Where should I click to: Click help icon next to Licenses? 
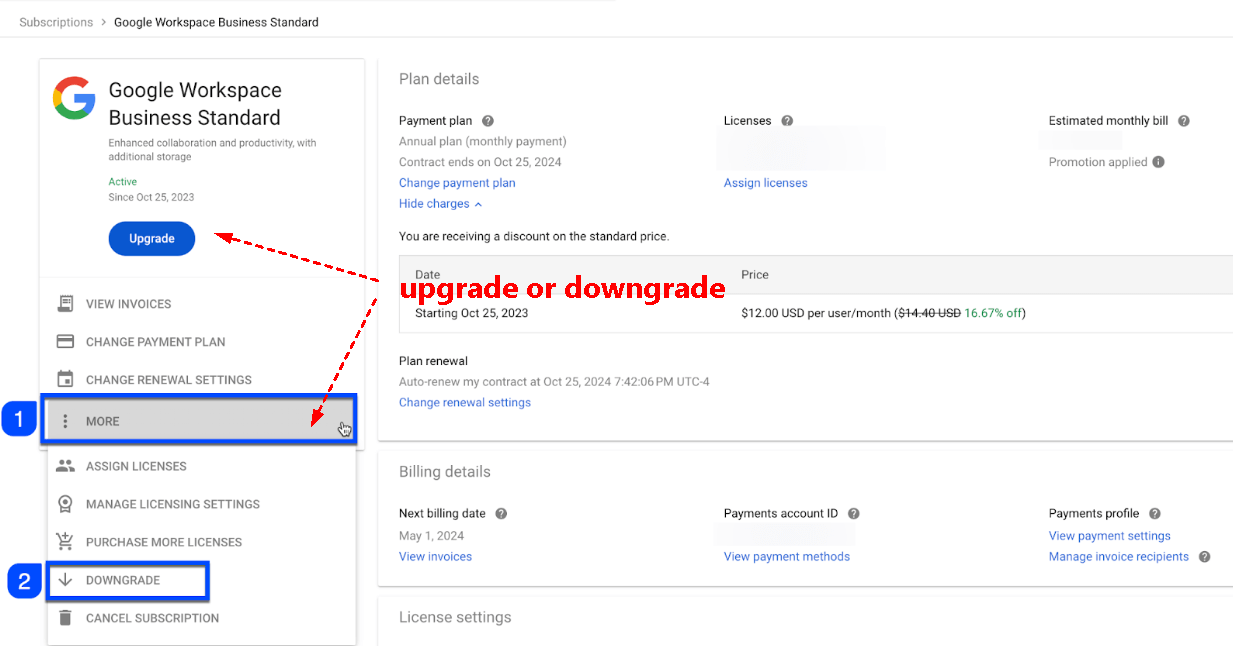[787, 121]
